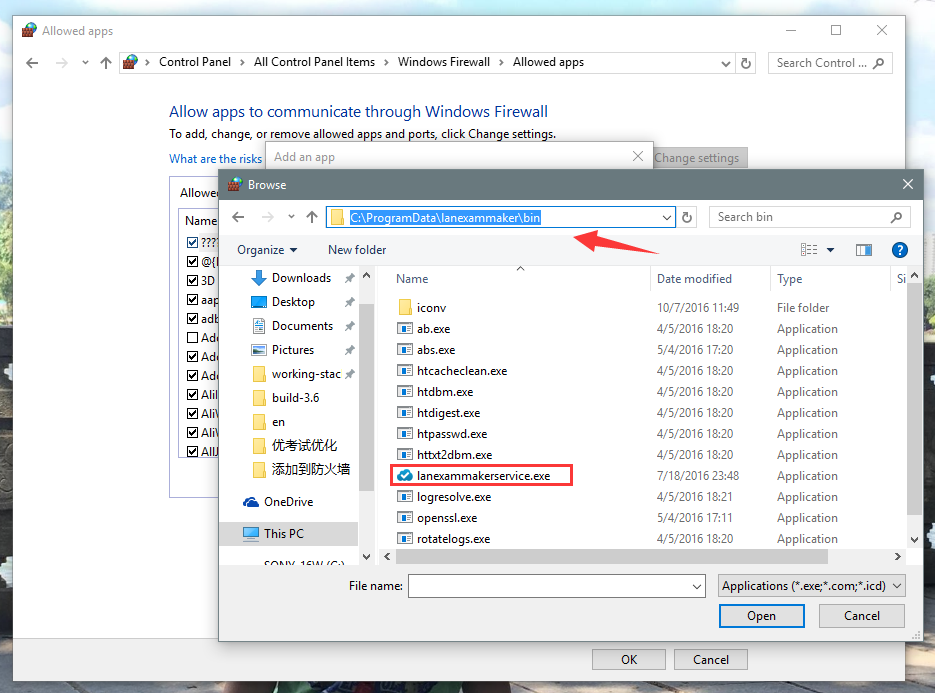Toggle the 3D allowed app checkbox
The width and height of the screenshot is (935, 693).
193,280
